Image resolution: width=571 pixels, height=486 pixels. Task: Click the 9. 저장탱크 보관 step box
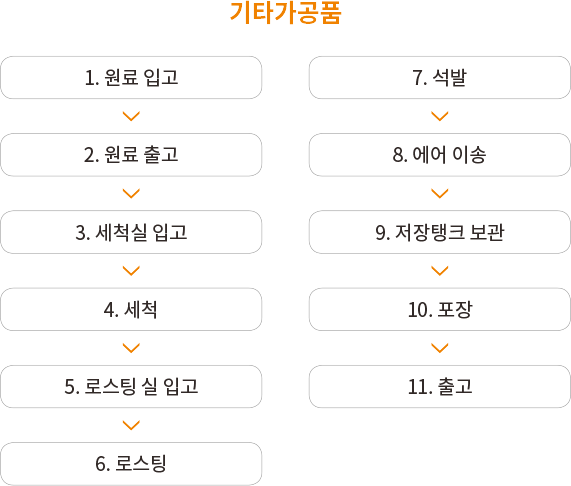point(440,232)
